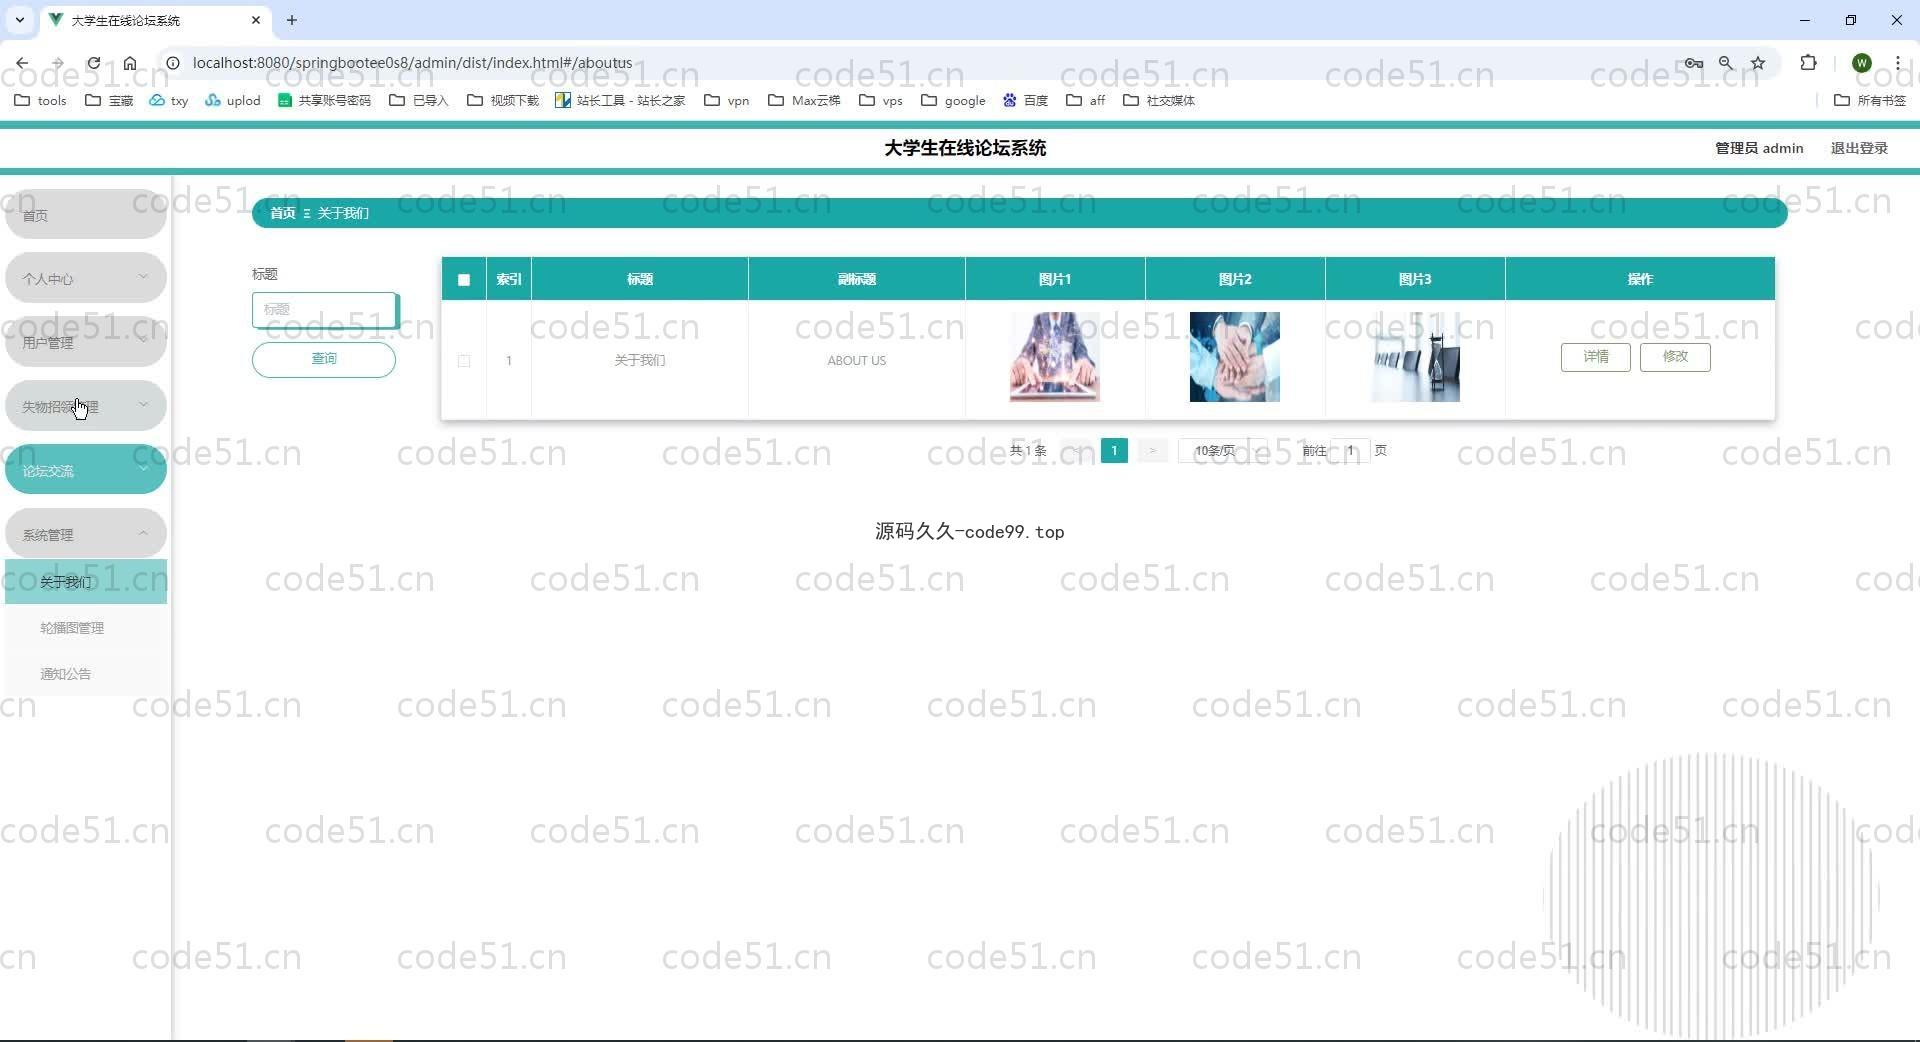Focus the 前往 page number field
Image resolution: width=1920 pixels, height=1042 pixels.
[1351, 451]
